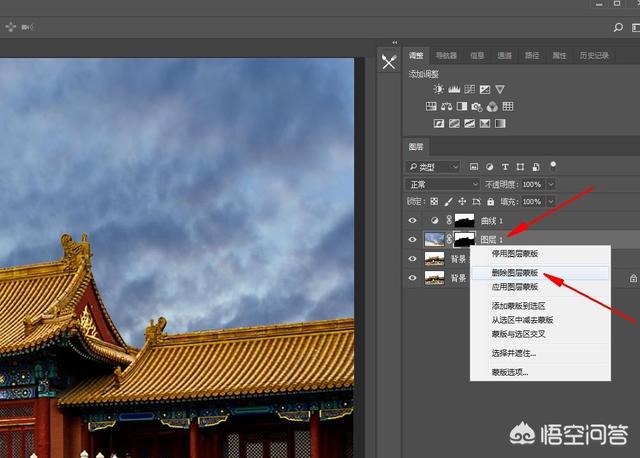The width and height of the screenshot is (640, 458).
Task: Toggle artboard auto-nesting lock
Action: click(x=476, y=202)
